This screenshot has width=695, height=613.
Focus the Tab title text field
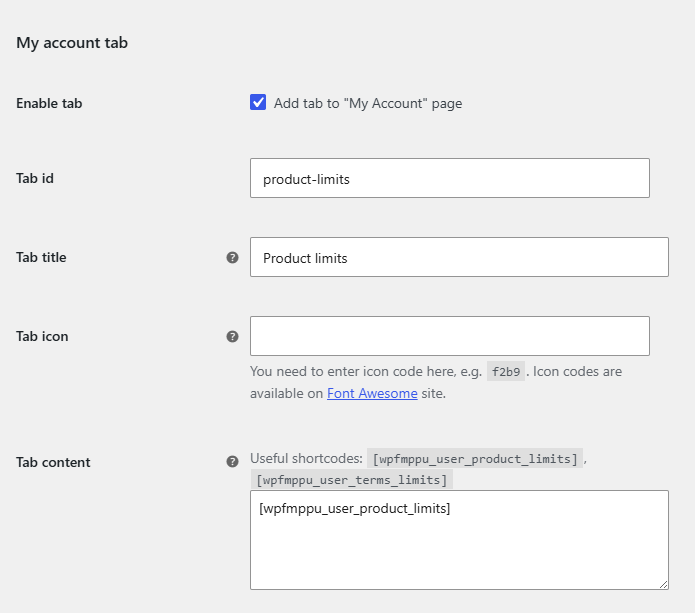click(459, 257)
